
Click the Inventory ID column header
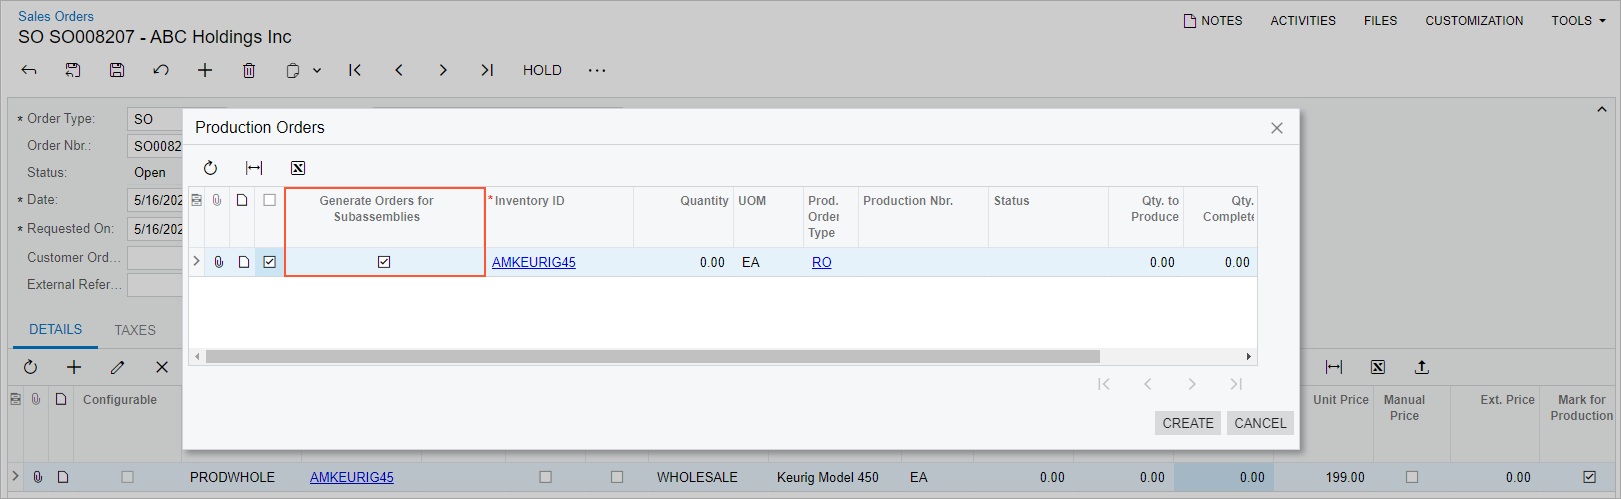point(529,201)
